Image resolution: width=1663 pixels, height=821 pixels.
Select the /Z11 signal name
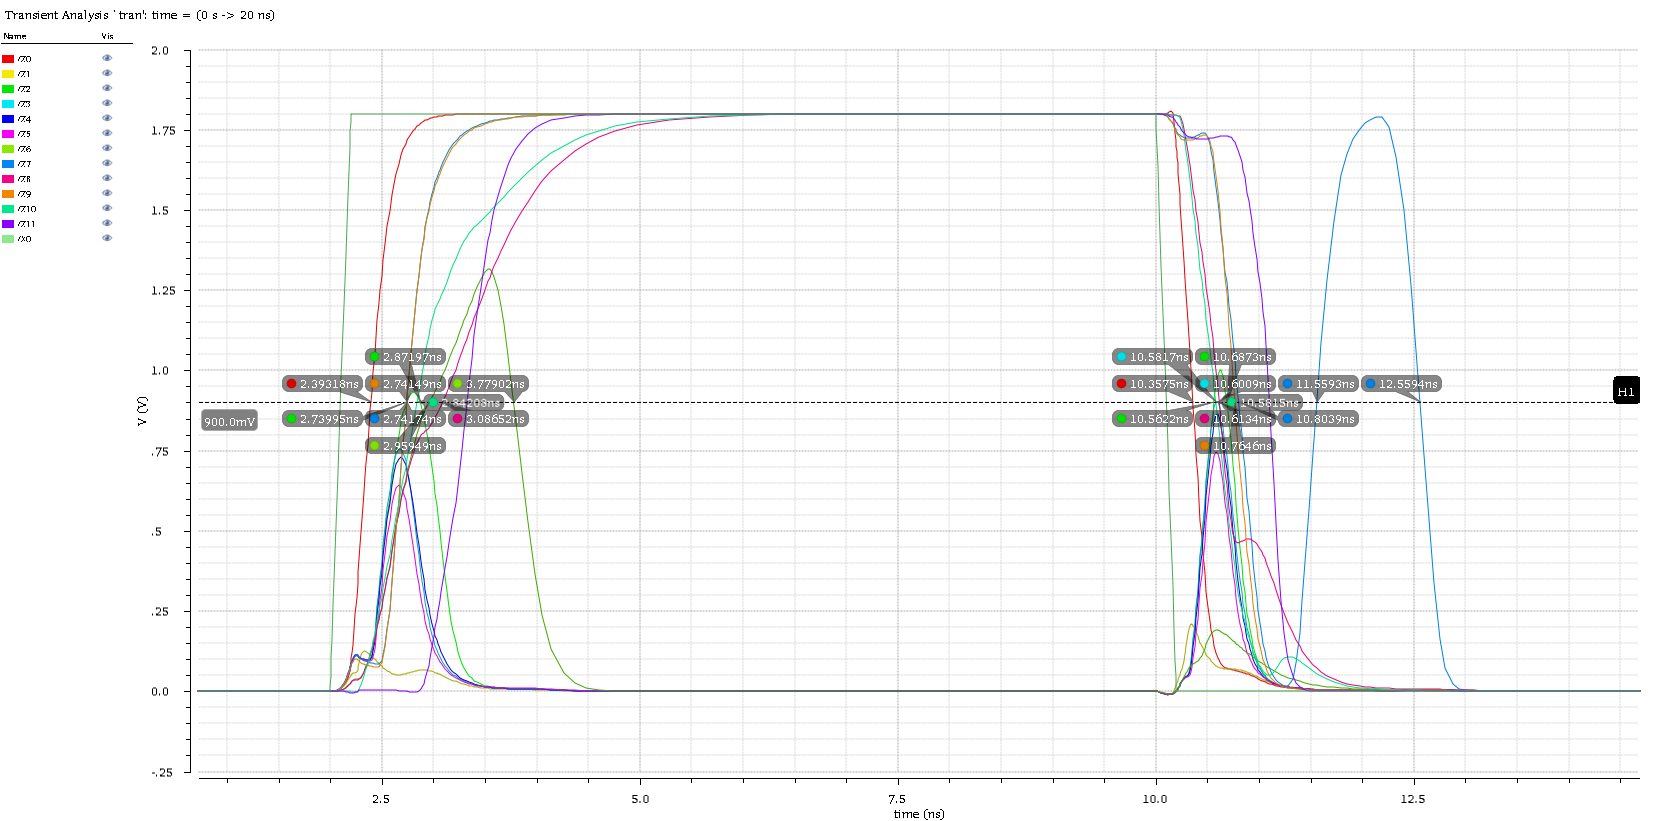[27, 224]
